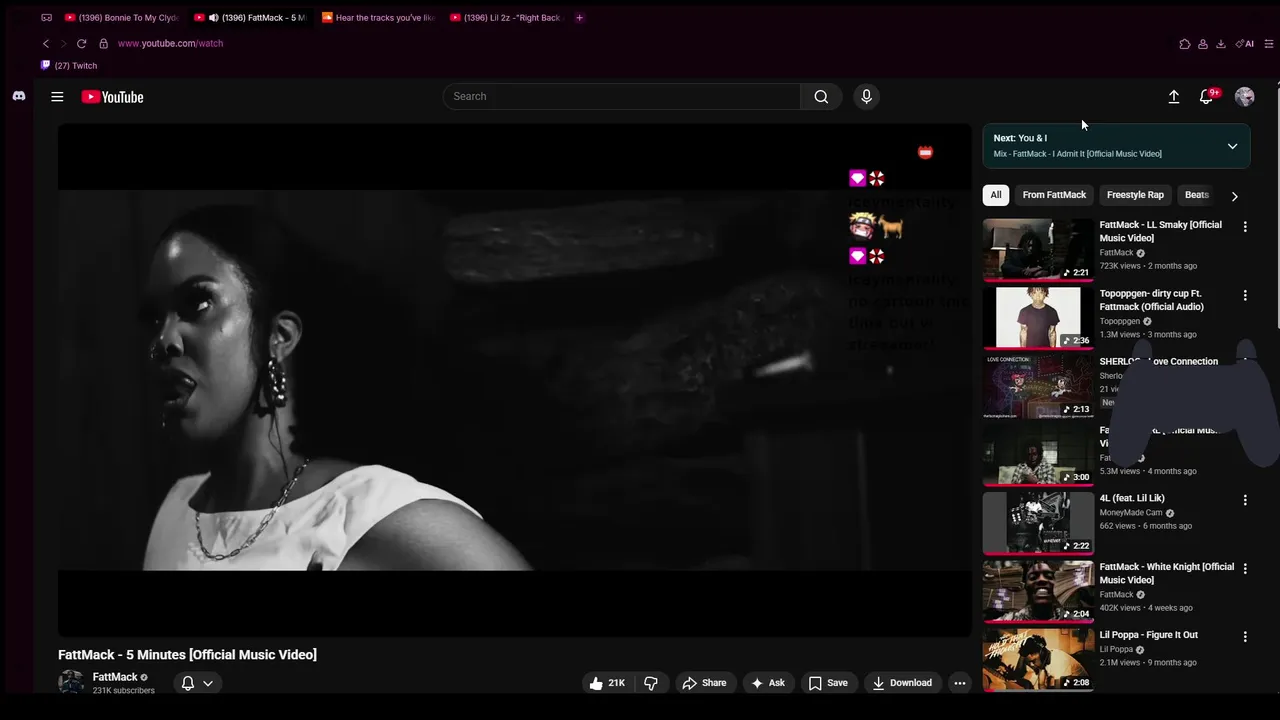Open browser extensions puzzle icon

(1185, 44)
